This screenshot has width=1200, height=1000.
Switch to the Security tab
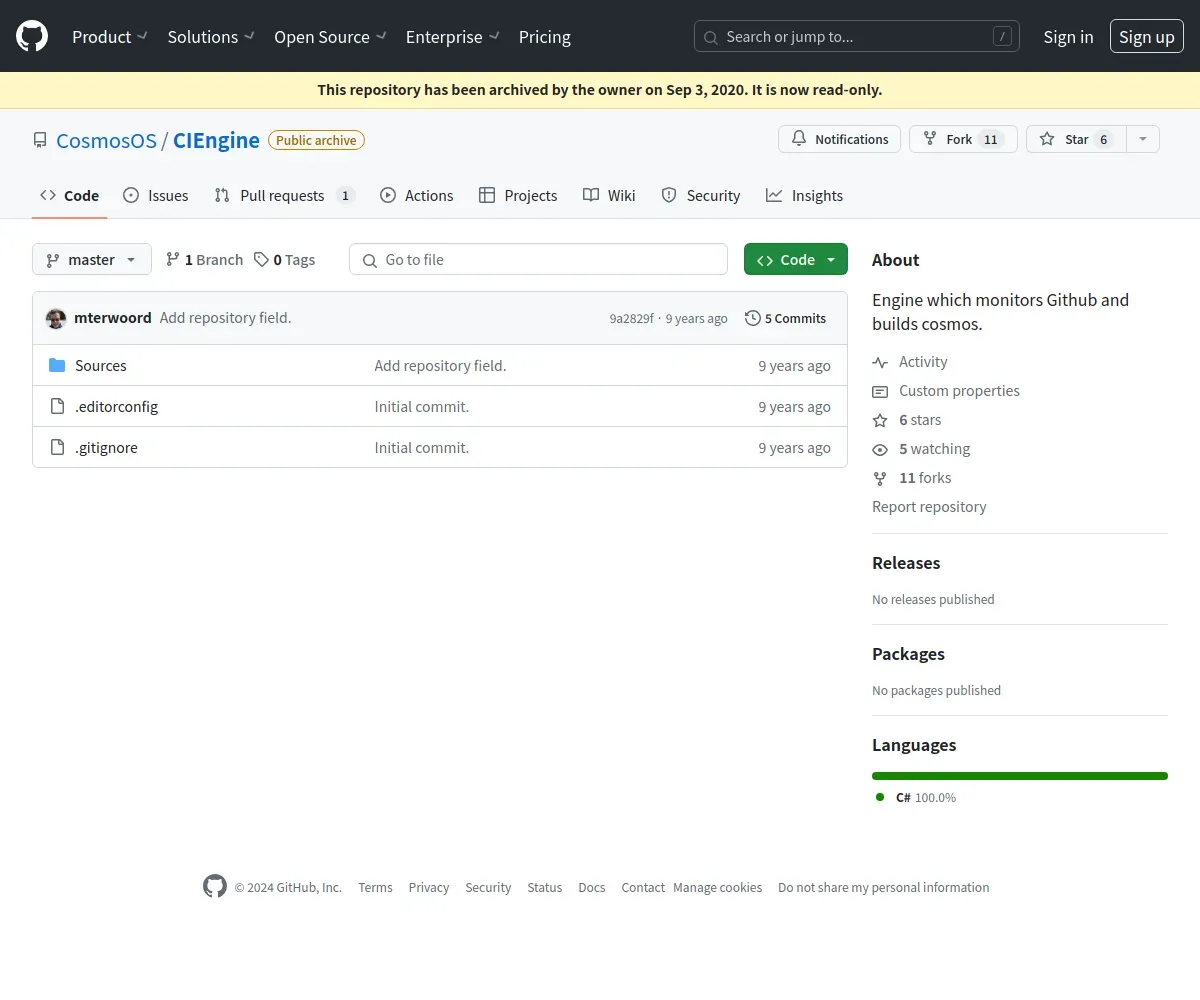pos(701,195)
